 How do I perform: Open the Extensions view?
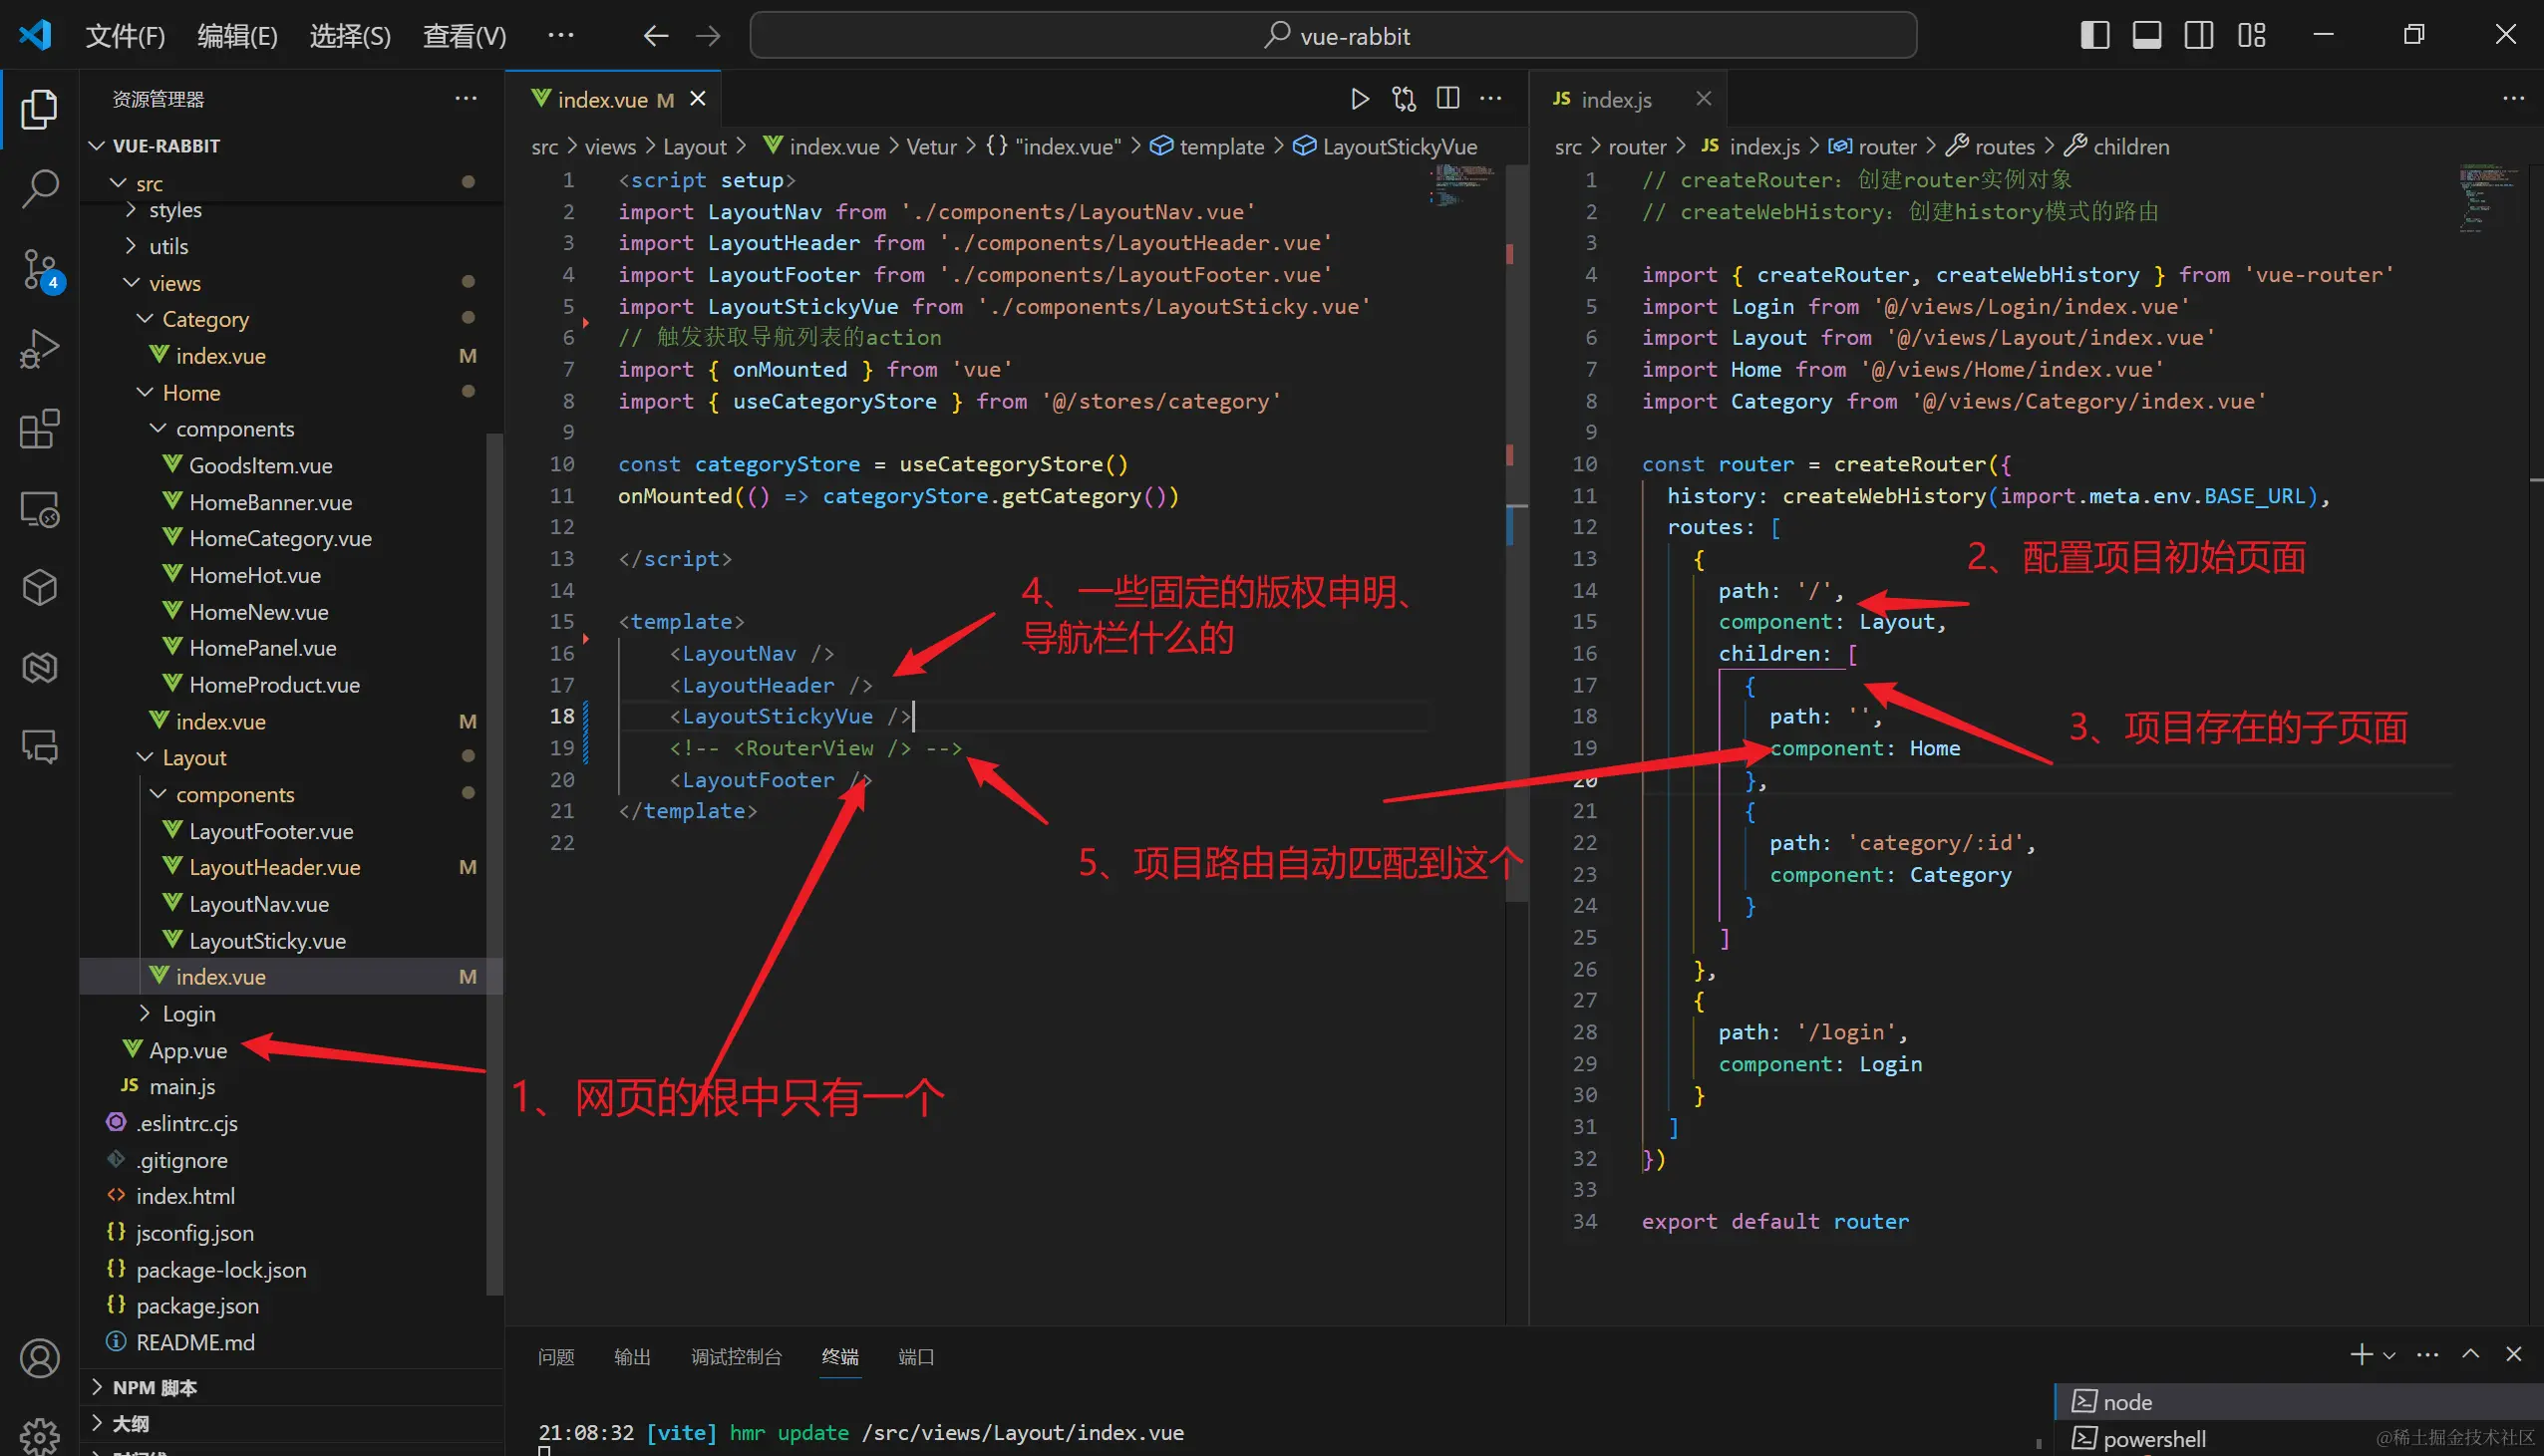tap(39, 429)
